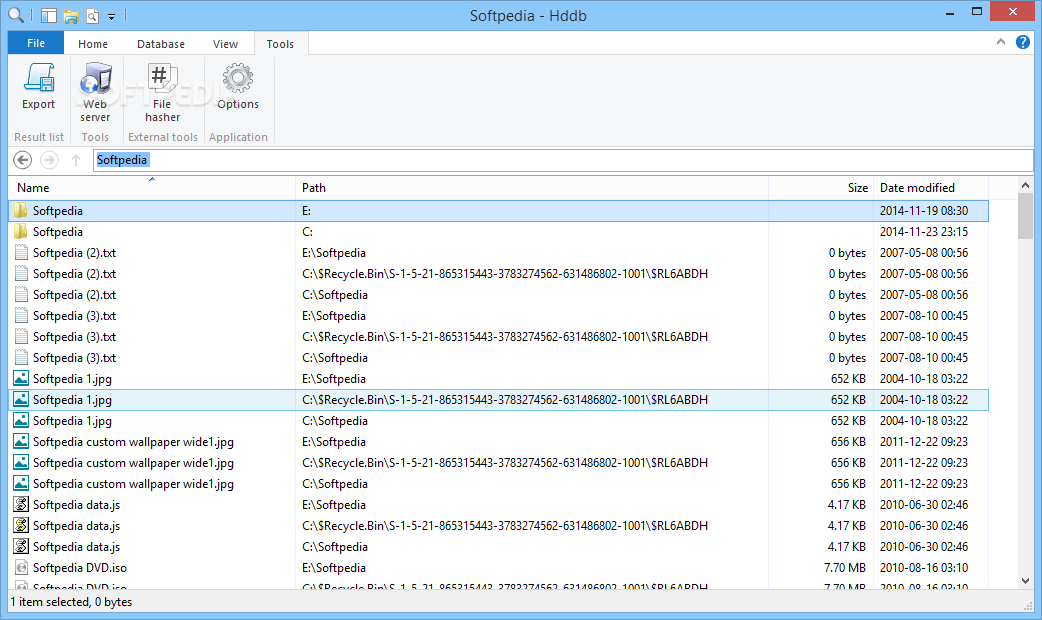Viewport: 1042px width, 620px height.
Task: Click image icon of Softpedia 1.jpg in E:\Softpedia
Action: [21, 379]
